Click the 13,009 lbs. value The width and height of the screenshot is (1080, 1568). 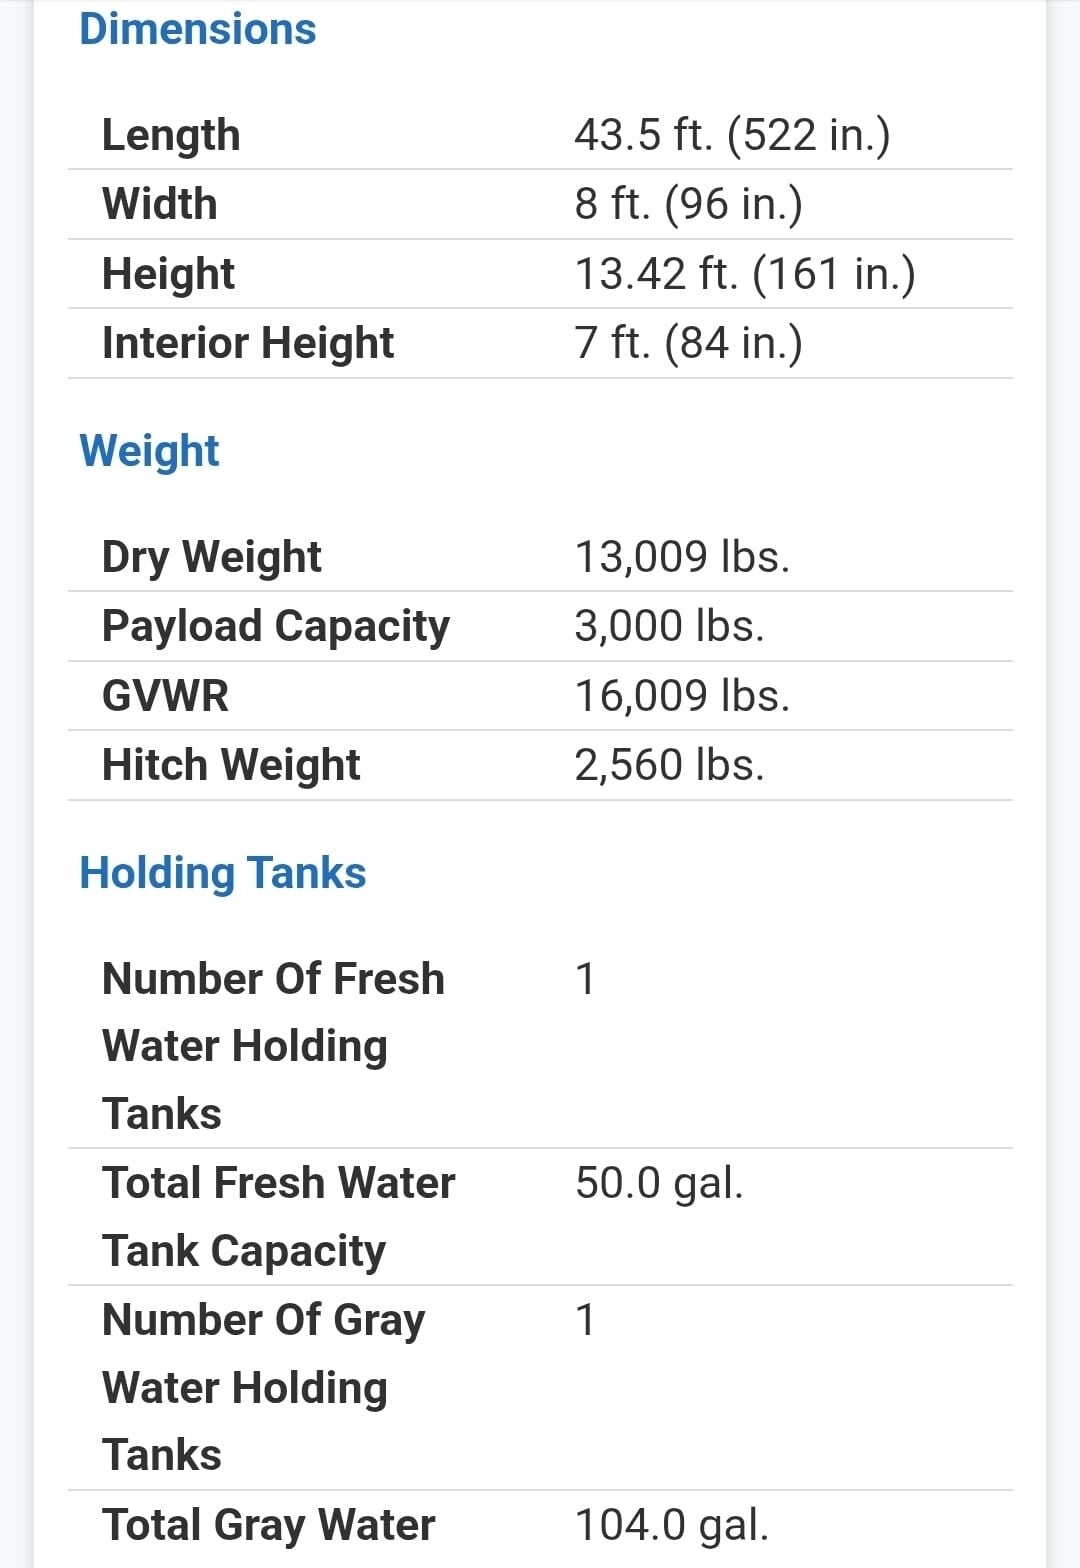(x=682, y=557)
